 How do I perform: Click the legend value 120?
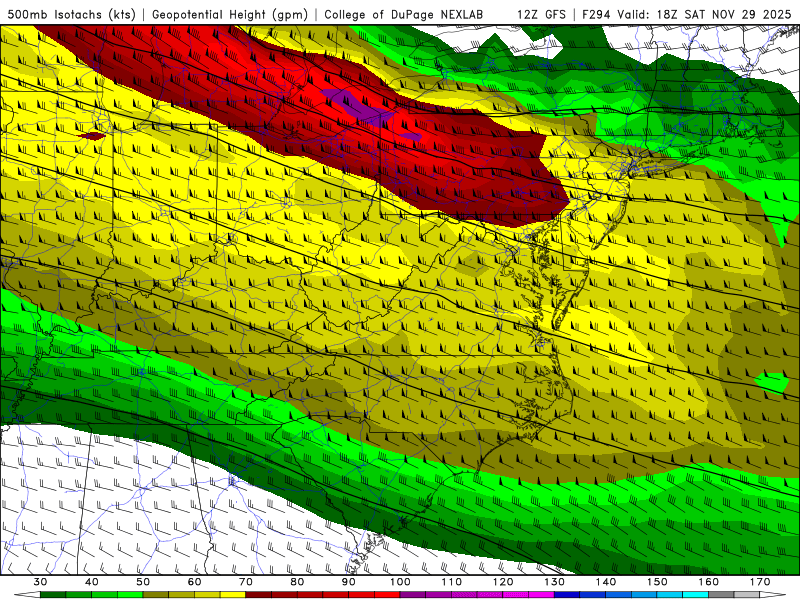(503, 582)
